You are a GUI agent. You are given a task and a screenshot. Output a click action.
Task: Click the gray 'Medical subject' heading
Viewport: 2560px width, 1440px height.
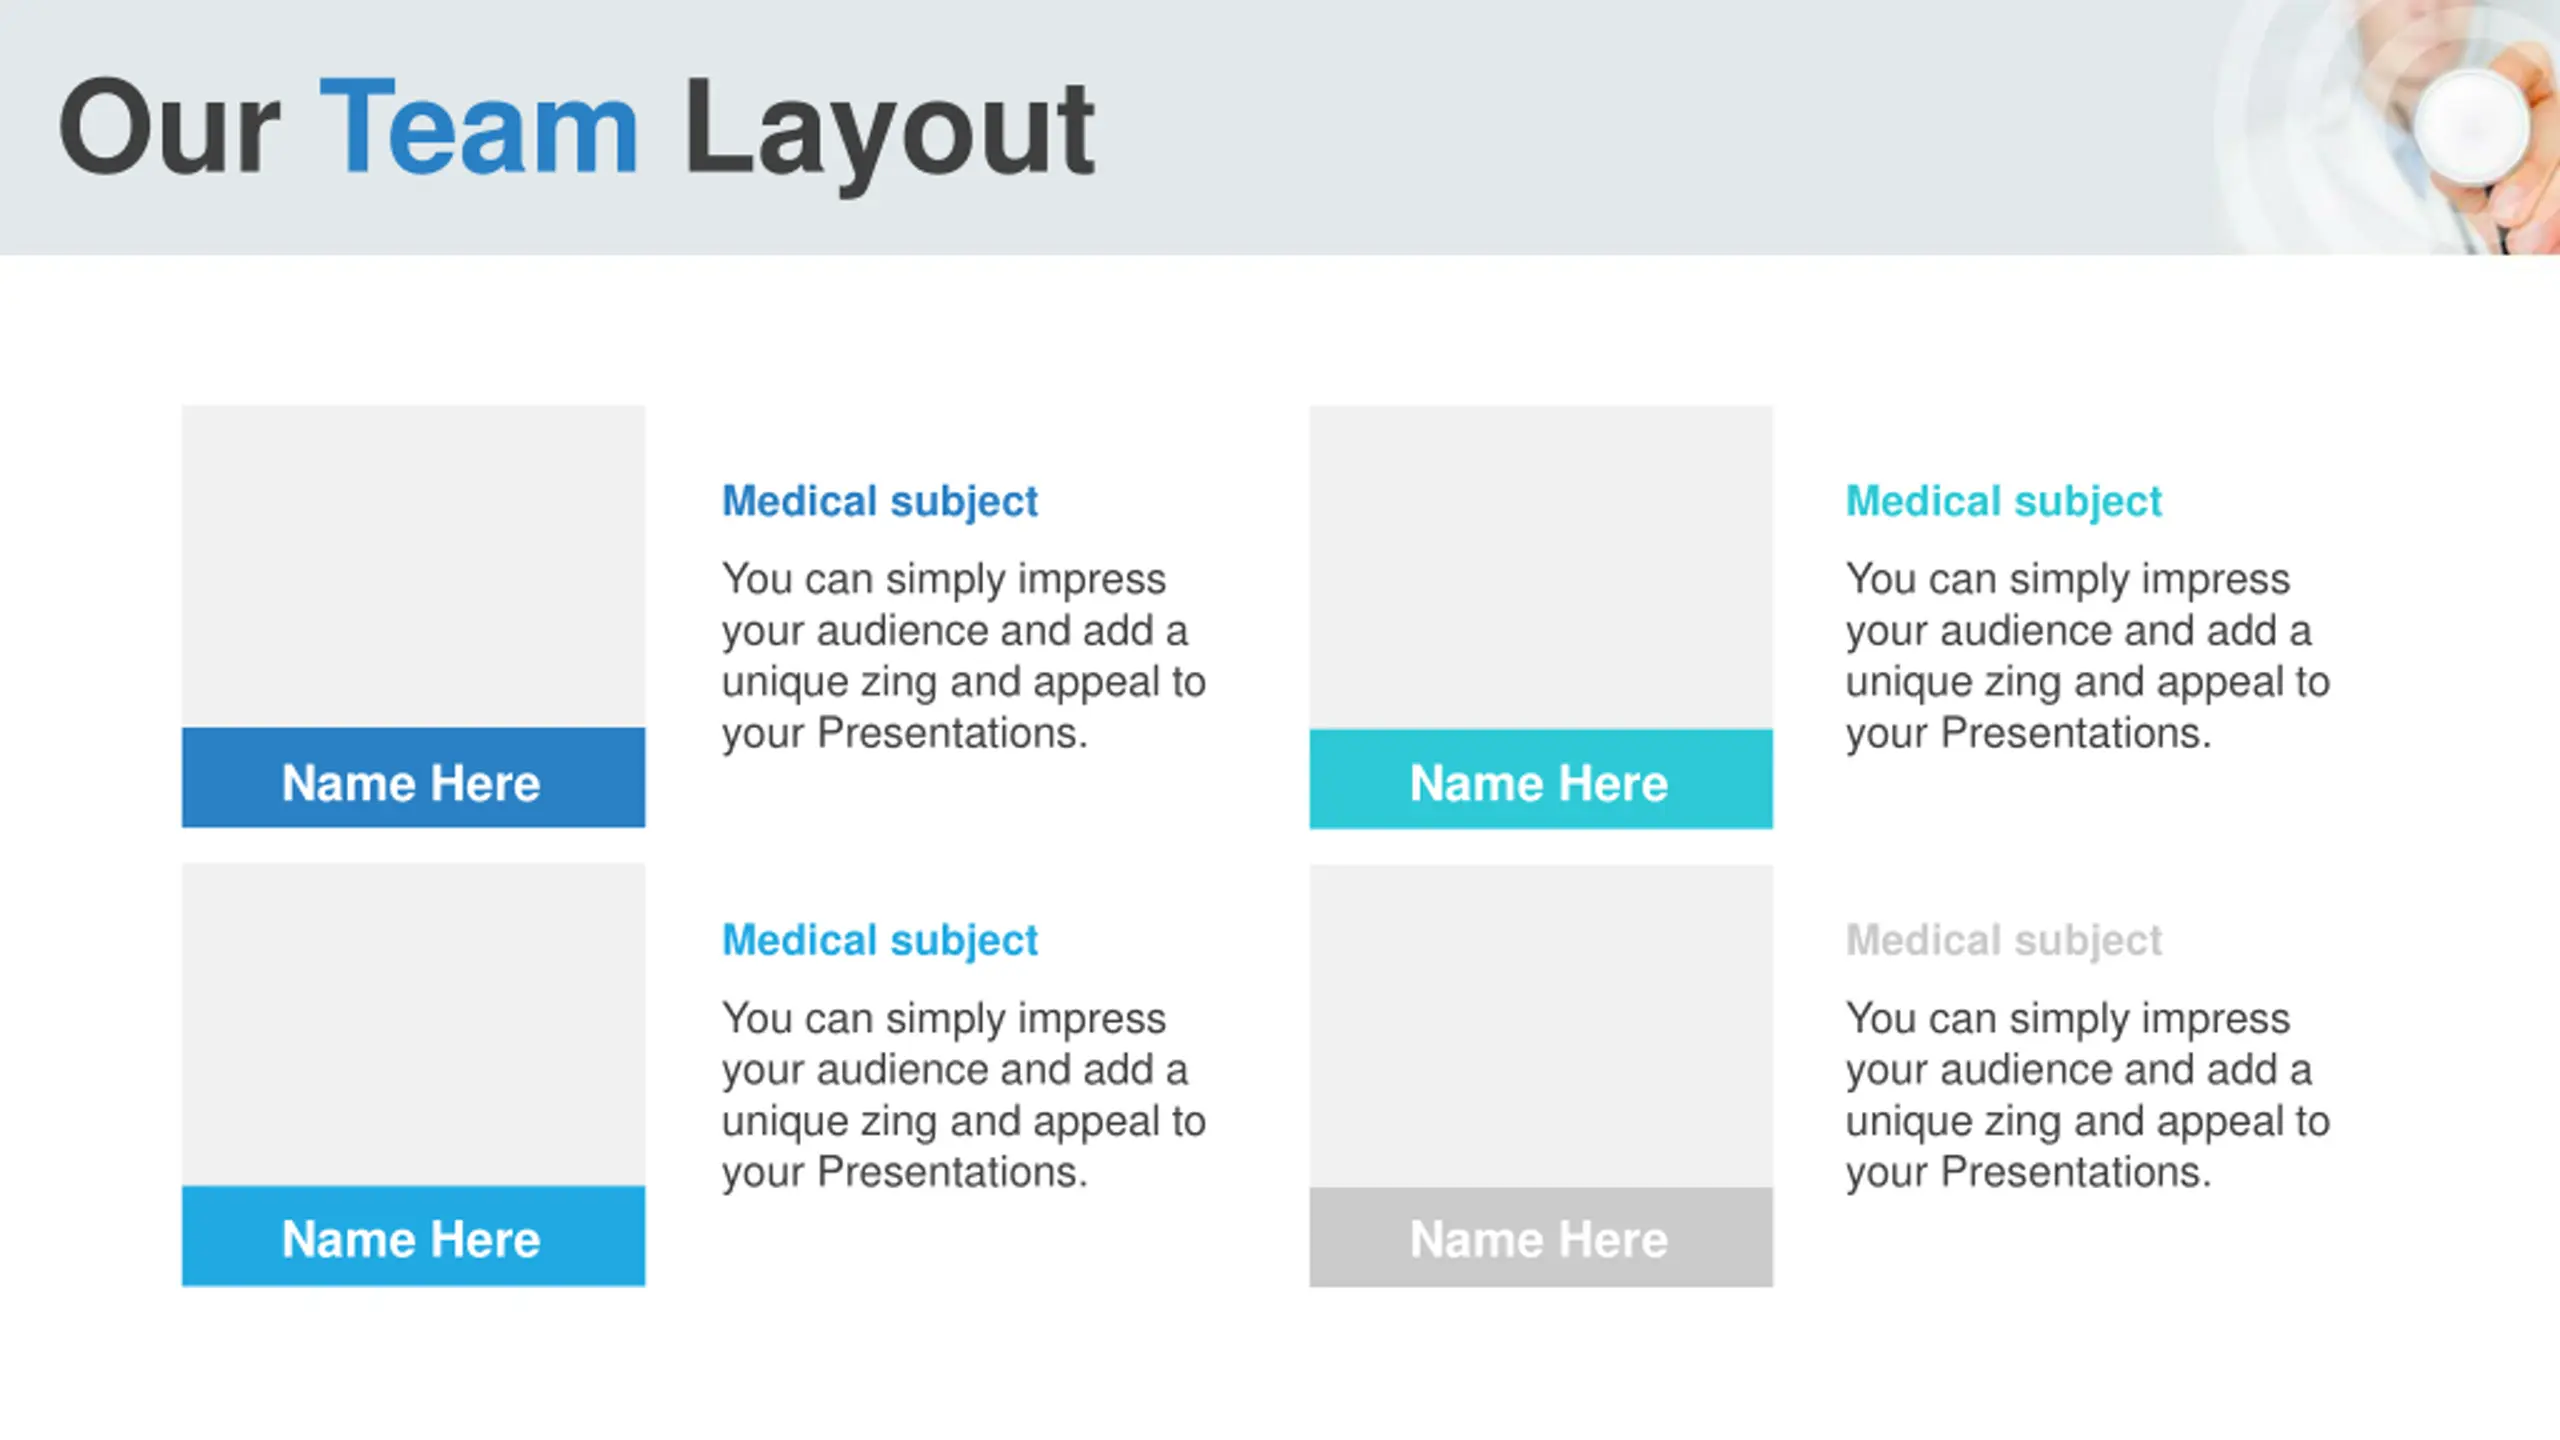tap(2003, 941)
